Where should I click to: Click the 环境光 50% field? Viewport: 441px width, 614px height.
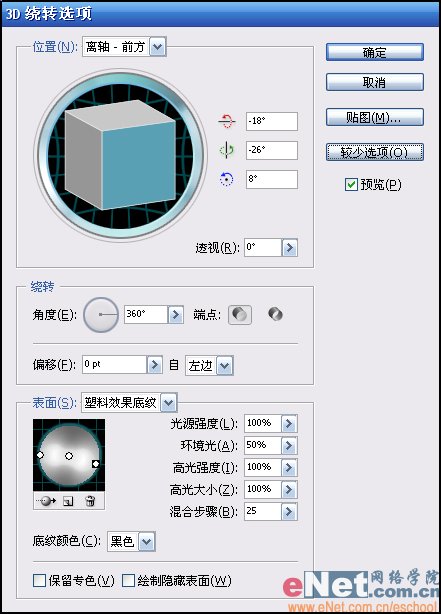(262, 445)
